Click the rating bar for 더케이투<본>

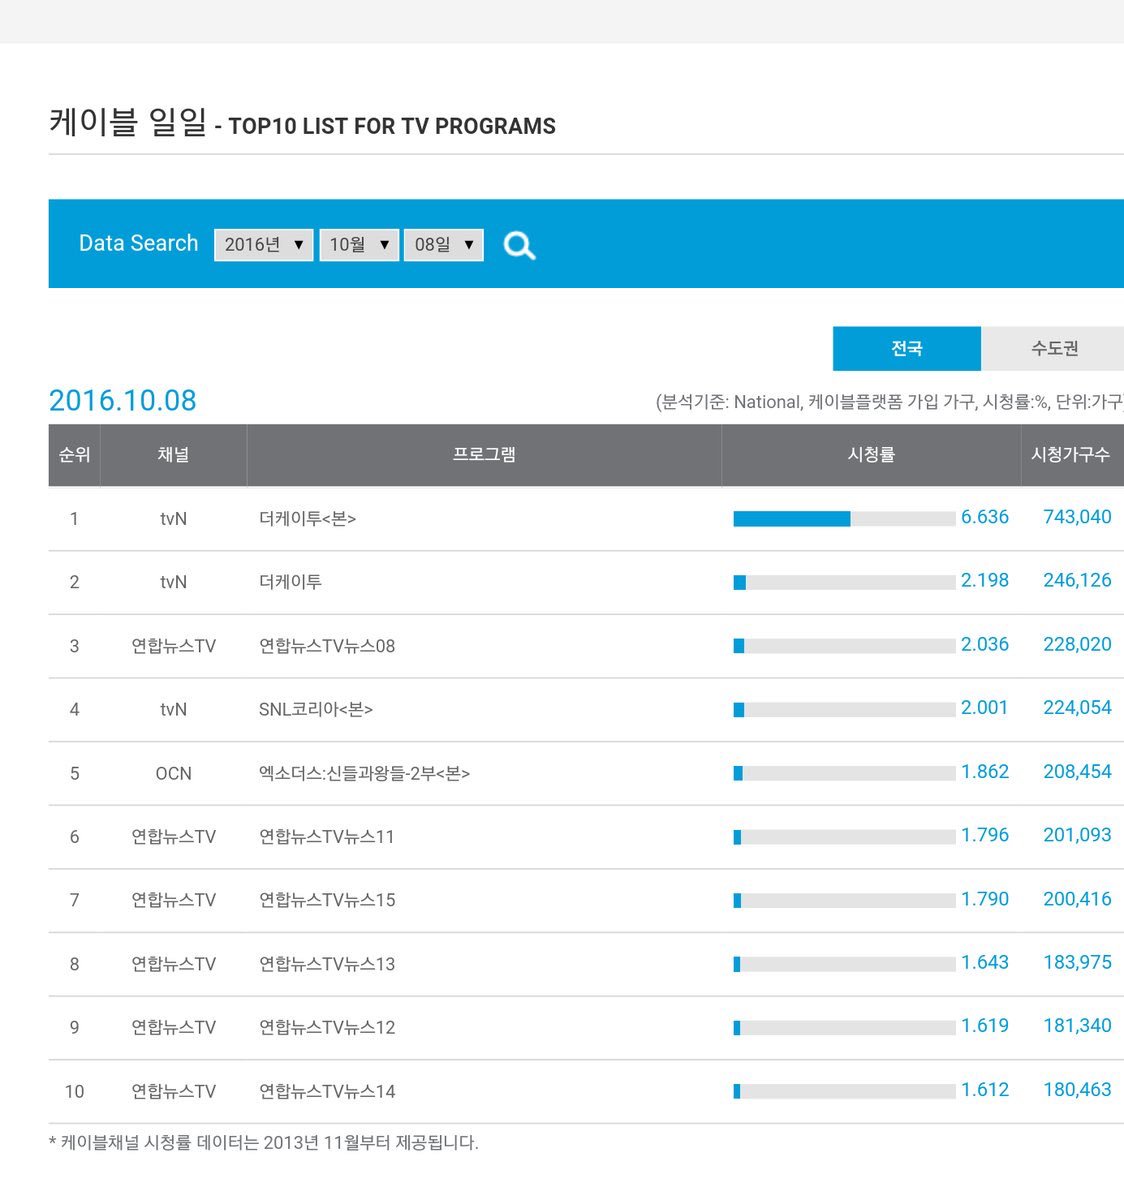click(844, 519)
